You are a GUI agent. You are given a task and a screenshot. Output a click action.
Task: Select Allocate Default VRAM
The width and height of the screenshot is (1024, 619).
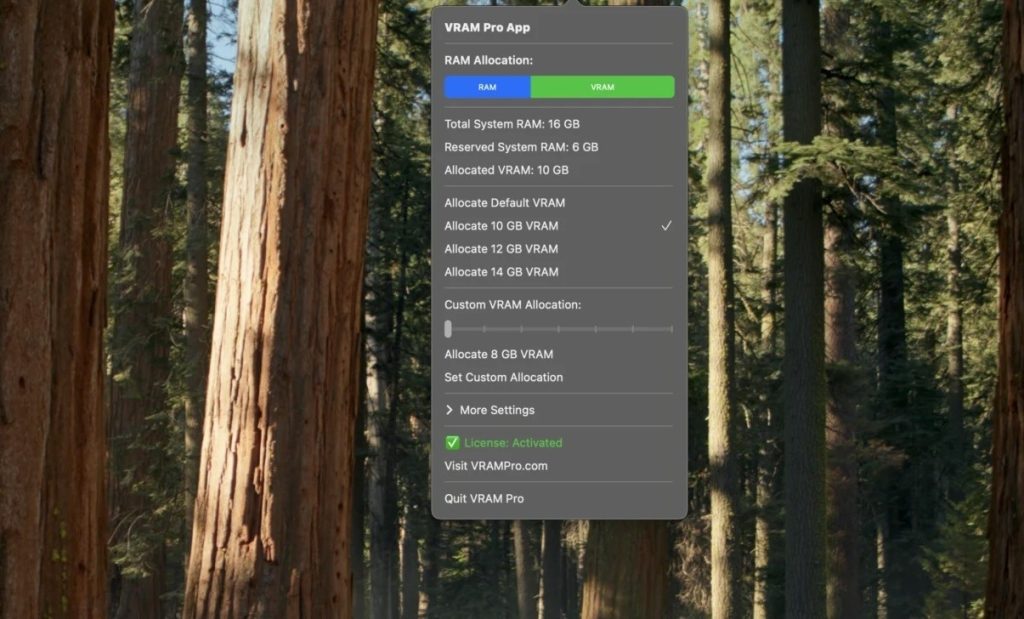pos(504,203)
